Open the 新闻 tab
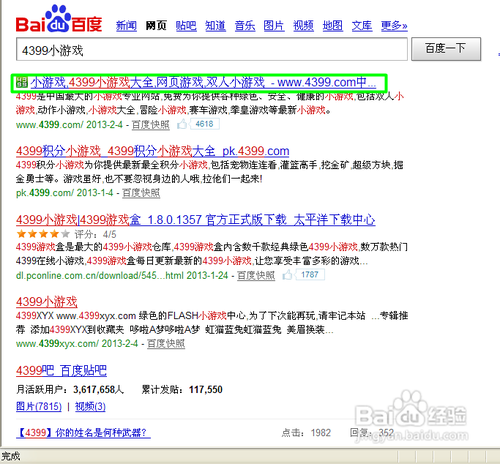Image resolution: width=500 pixels, height=464 pixels. [126, 26]
